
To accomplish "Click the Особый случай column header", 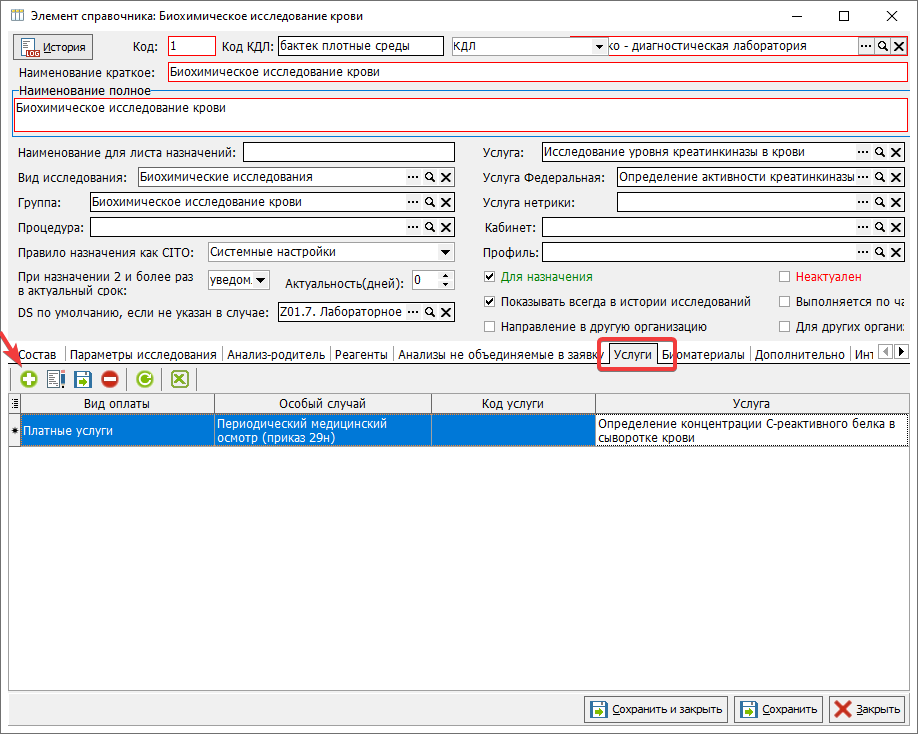I will [x=323, y=403].
